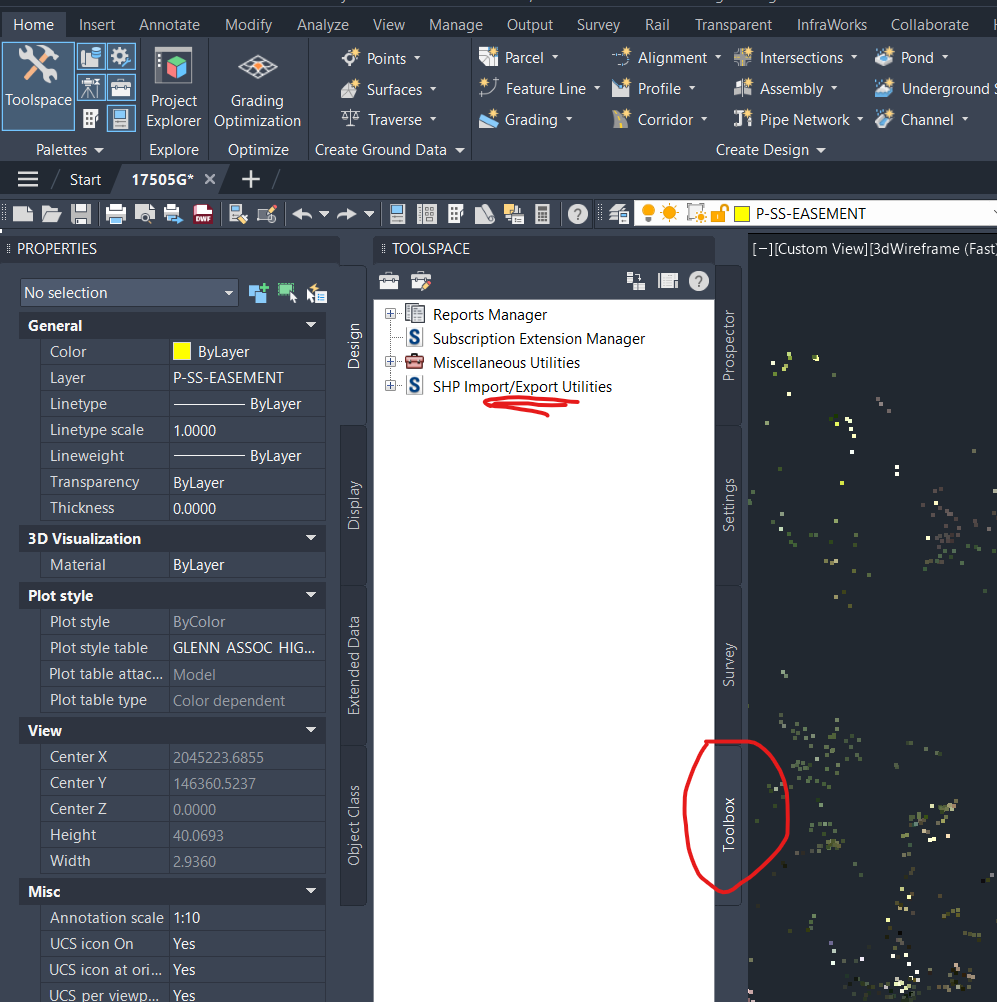Collapse the General properties section
Viewport: 997px width, 1002px height.
coord(311,325)
